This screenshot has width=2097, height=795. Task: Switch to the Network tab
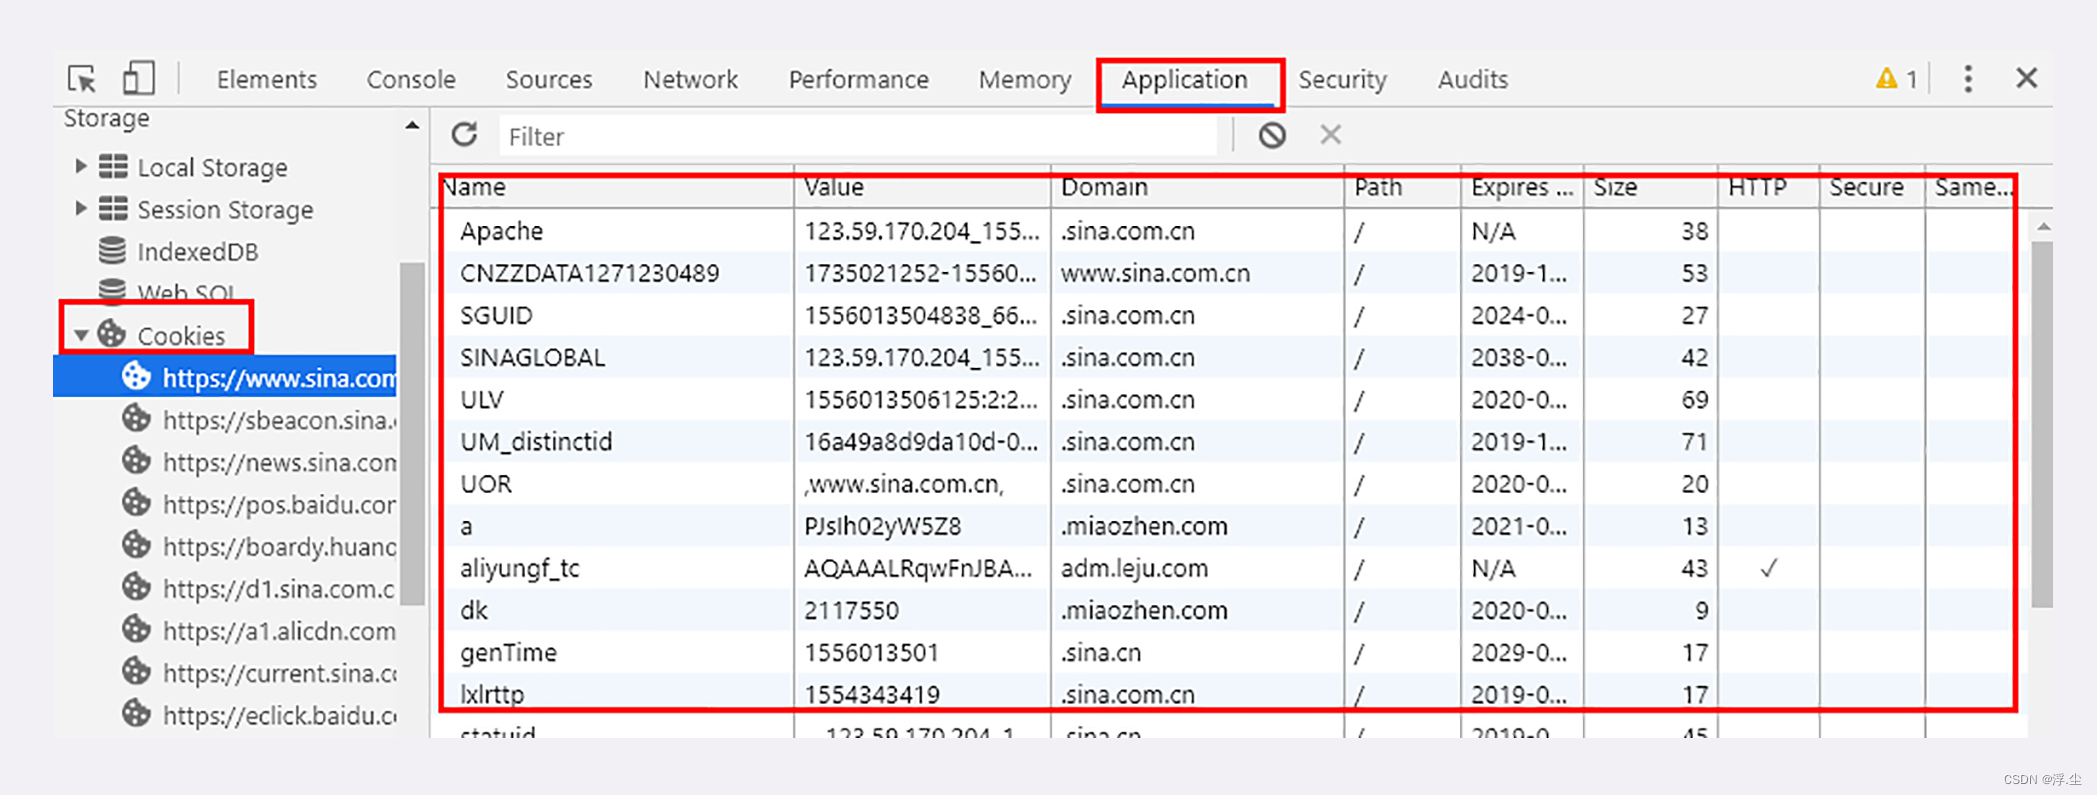click(x=690, y=80)
